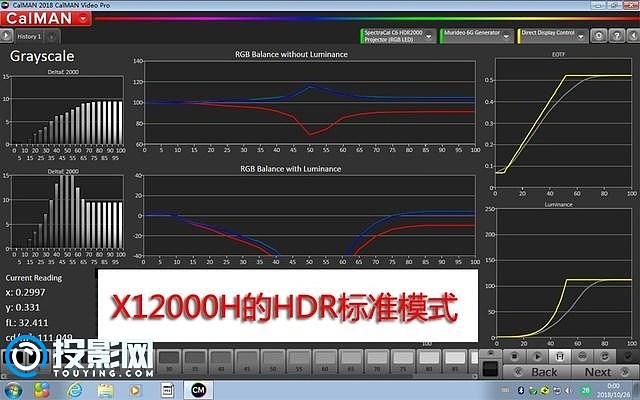Screen dimensions: 640x400
Task: Switch to CalMAN via CM taskbar icon
Action: [x=198, y=390]
